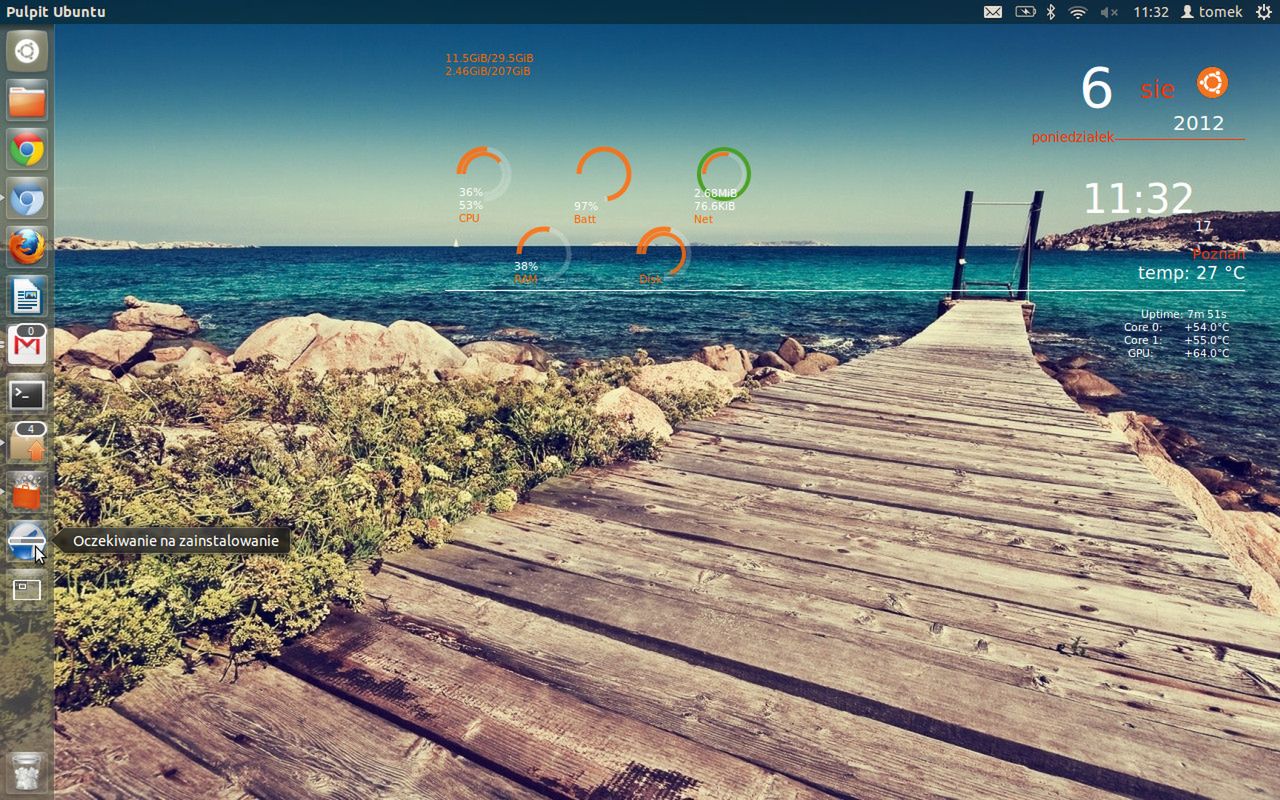
Task: Click the 97% Batt progress ring widget
Action: click(x=604, y=172)
